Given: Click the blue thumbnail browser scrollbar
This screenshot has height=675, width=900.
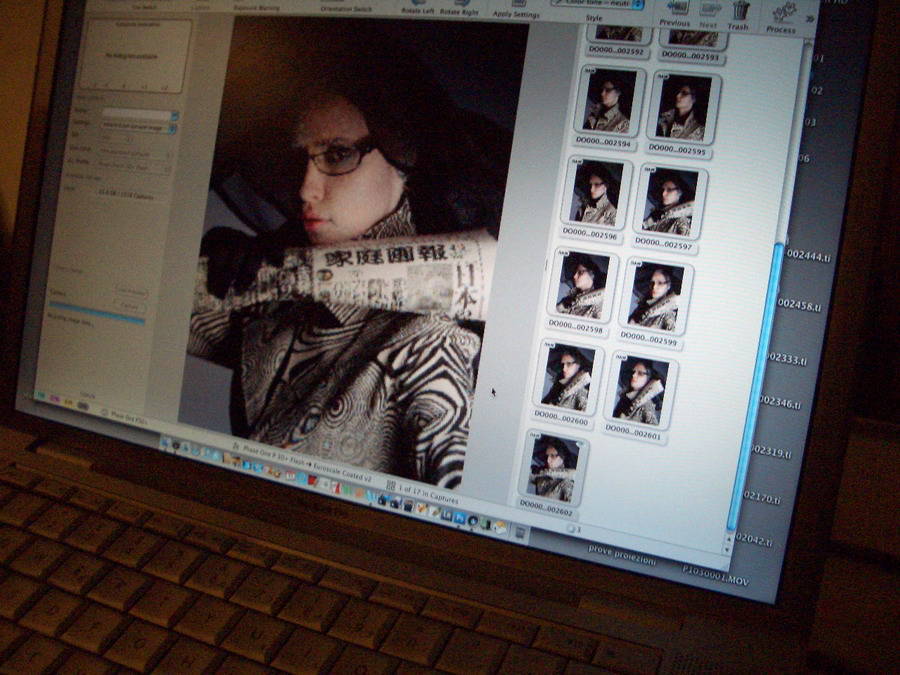Looking at the screenshot, I should [x=759, y=380].
